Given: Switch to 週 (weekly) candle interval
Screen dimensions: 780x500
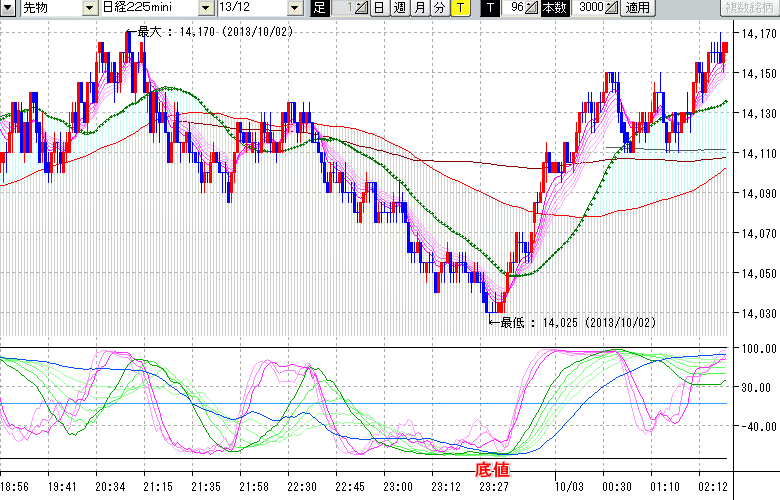Looking at the screenshot, I should 399,8.
